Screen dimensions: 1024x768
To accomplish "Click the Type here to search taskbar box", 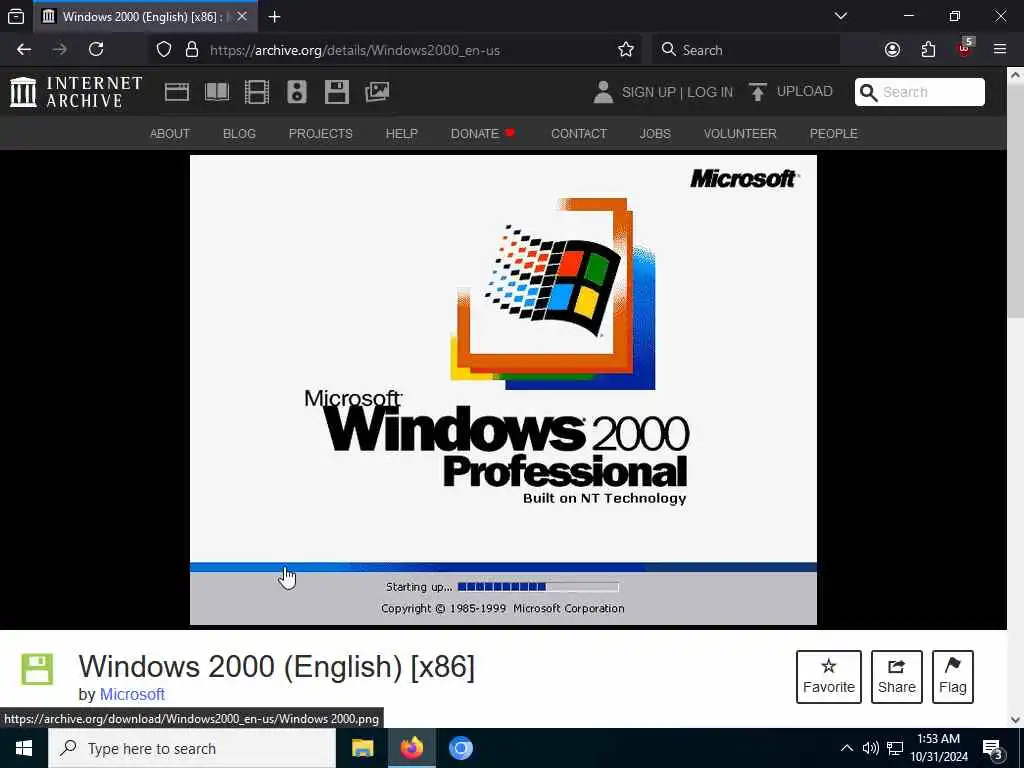I will point(192,748).
